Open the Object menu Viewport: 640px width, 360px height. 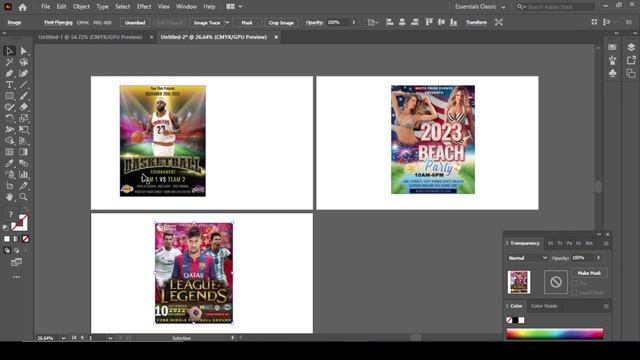pyautogui.click(x=81, y=7)
